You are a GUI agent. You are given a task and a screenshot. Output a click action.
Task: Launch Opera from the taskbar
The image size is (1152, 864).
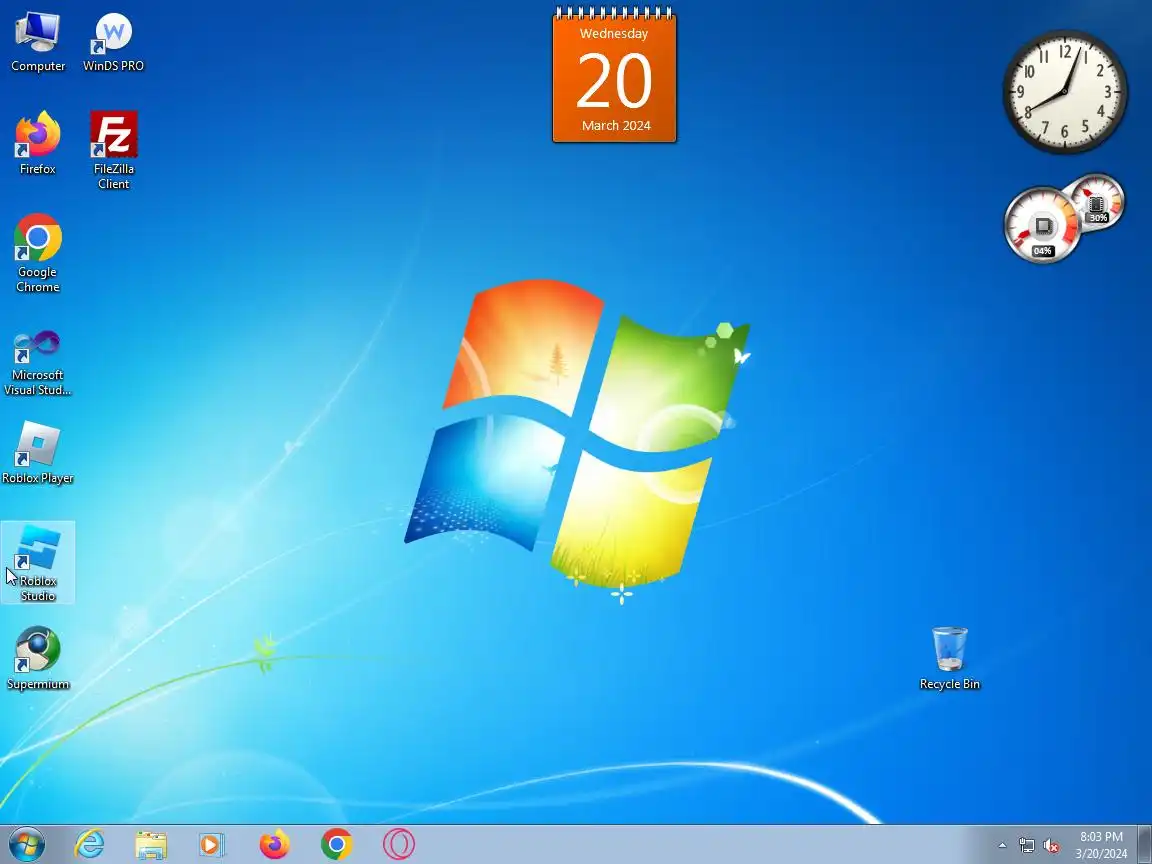pyautogui.click(x=399, y=845)
